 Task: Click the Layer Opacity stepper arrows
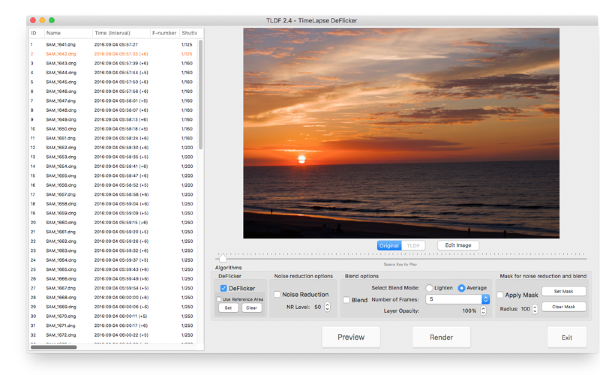coord(484,311)
